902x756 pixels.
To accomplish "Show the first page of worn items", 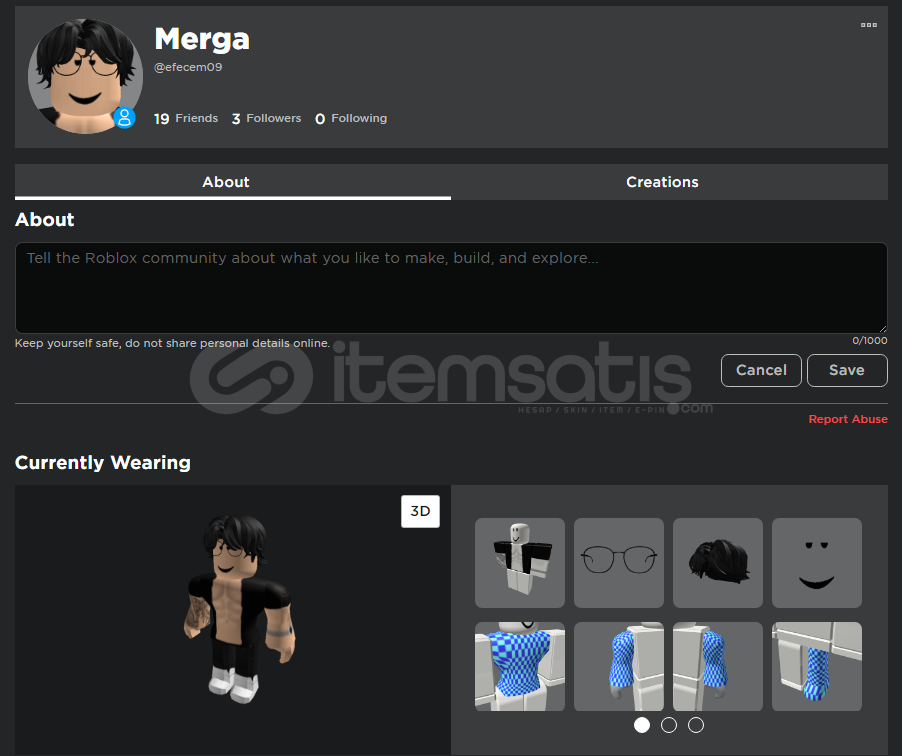I will point(642,725).
